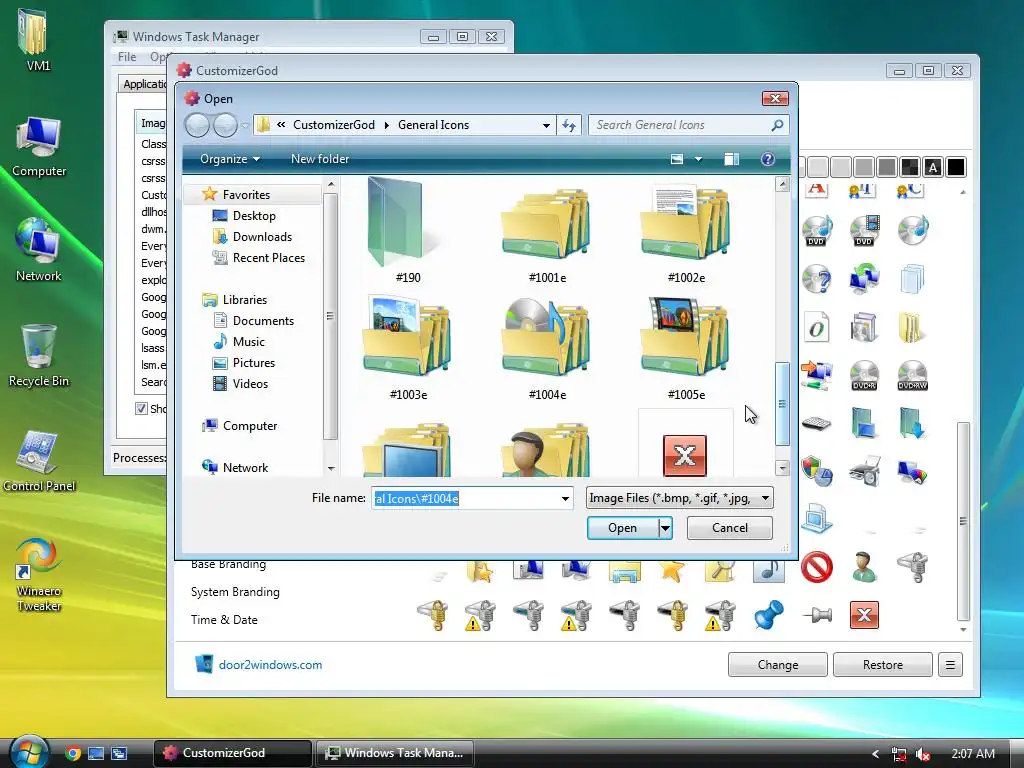The image size is (1024, 768).
Task: Select the red prohibited sign icon
Action: coord(816,566)
